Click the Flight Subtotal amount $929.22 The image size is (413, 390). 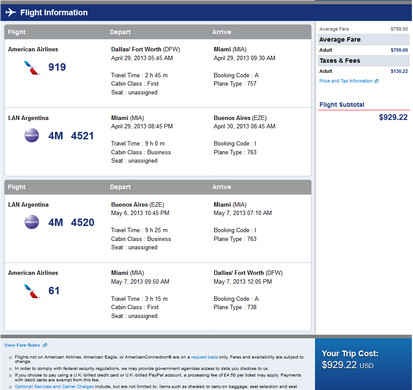tap(393, 117)
